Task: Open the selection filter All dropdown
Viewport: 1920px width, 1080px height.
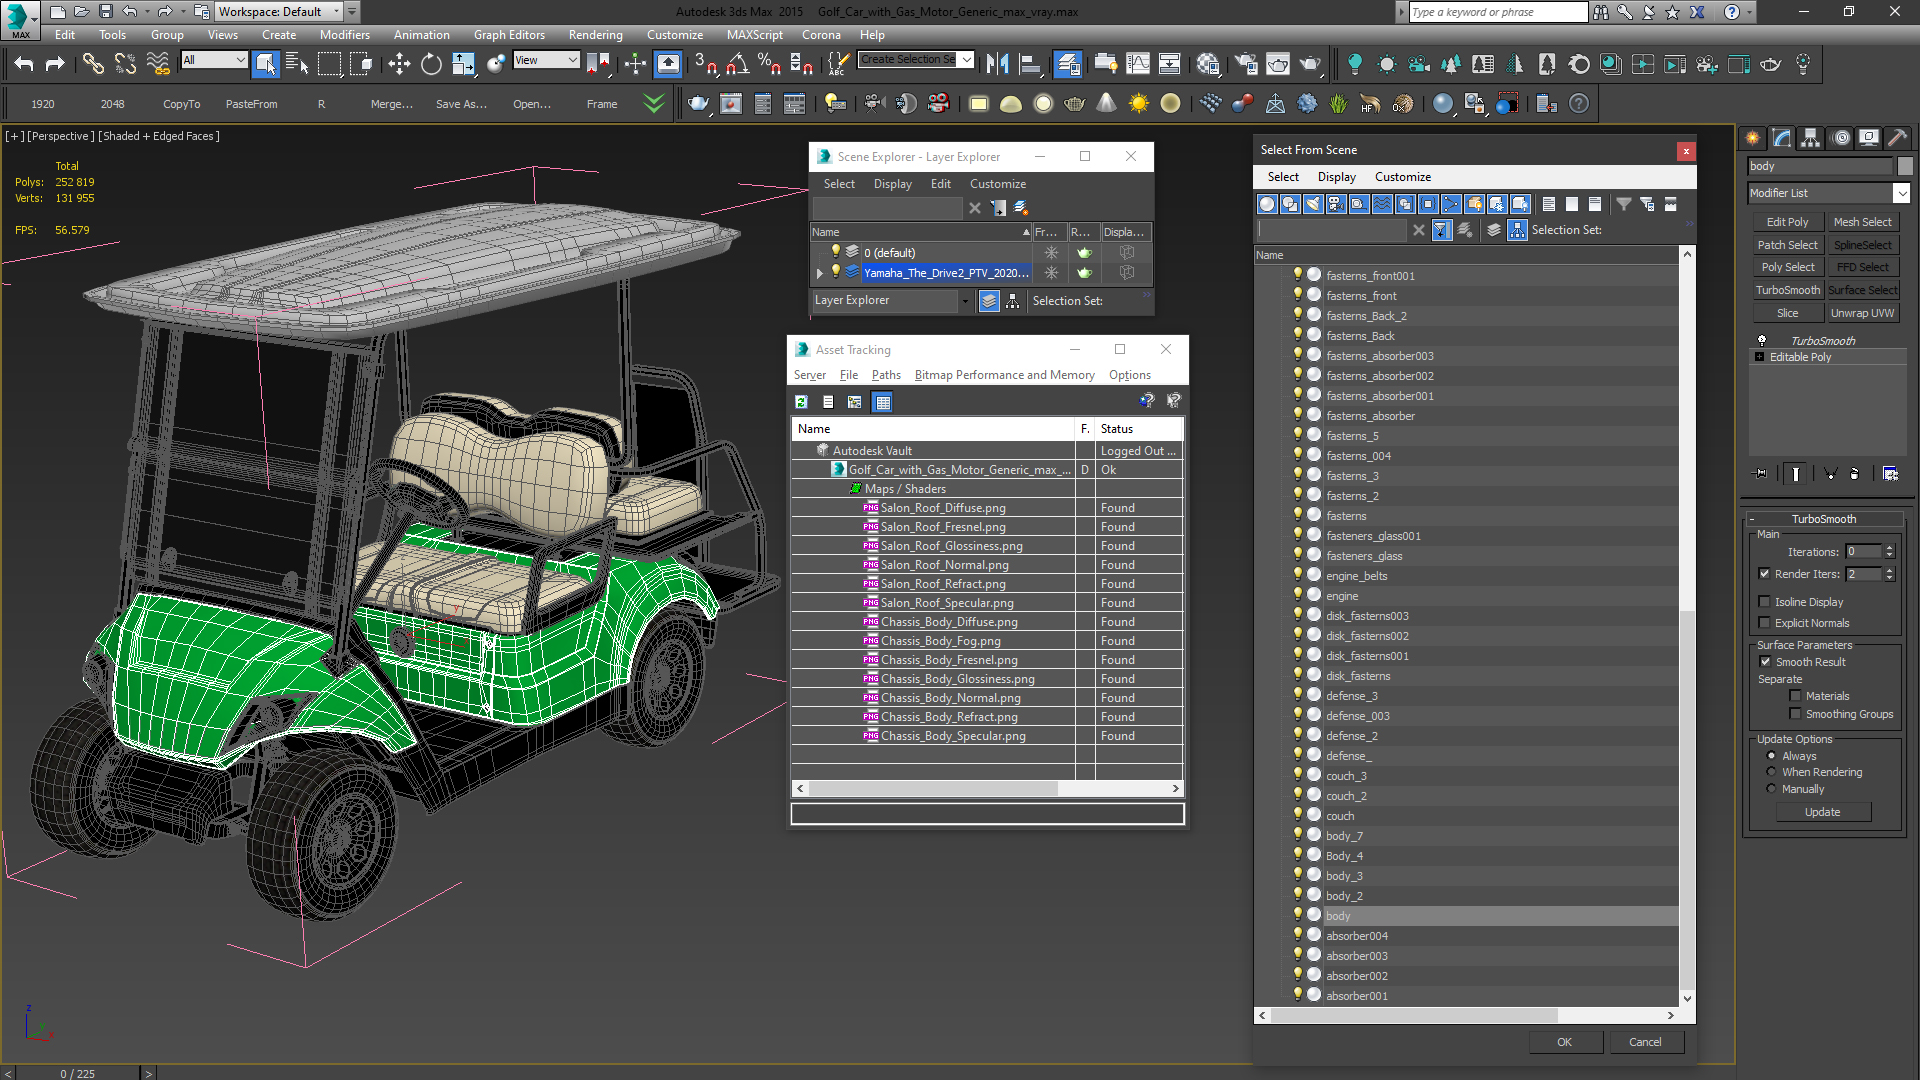Action: coord(214,60)
